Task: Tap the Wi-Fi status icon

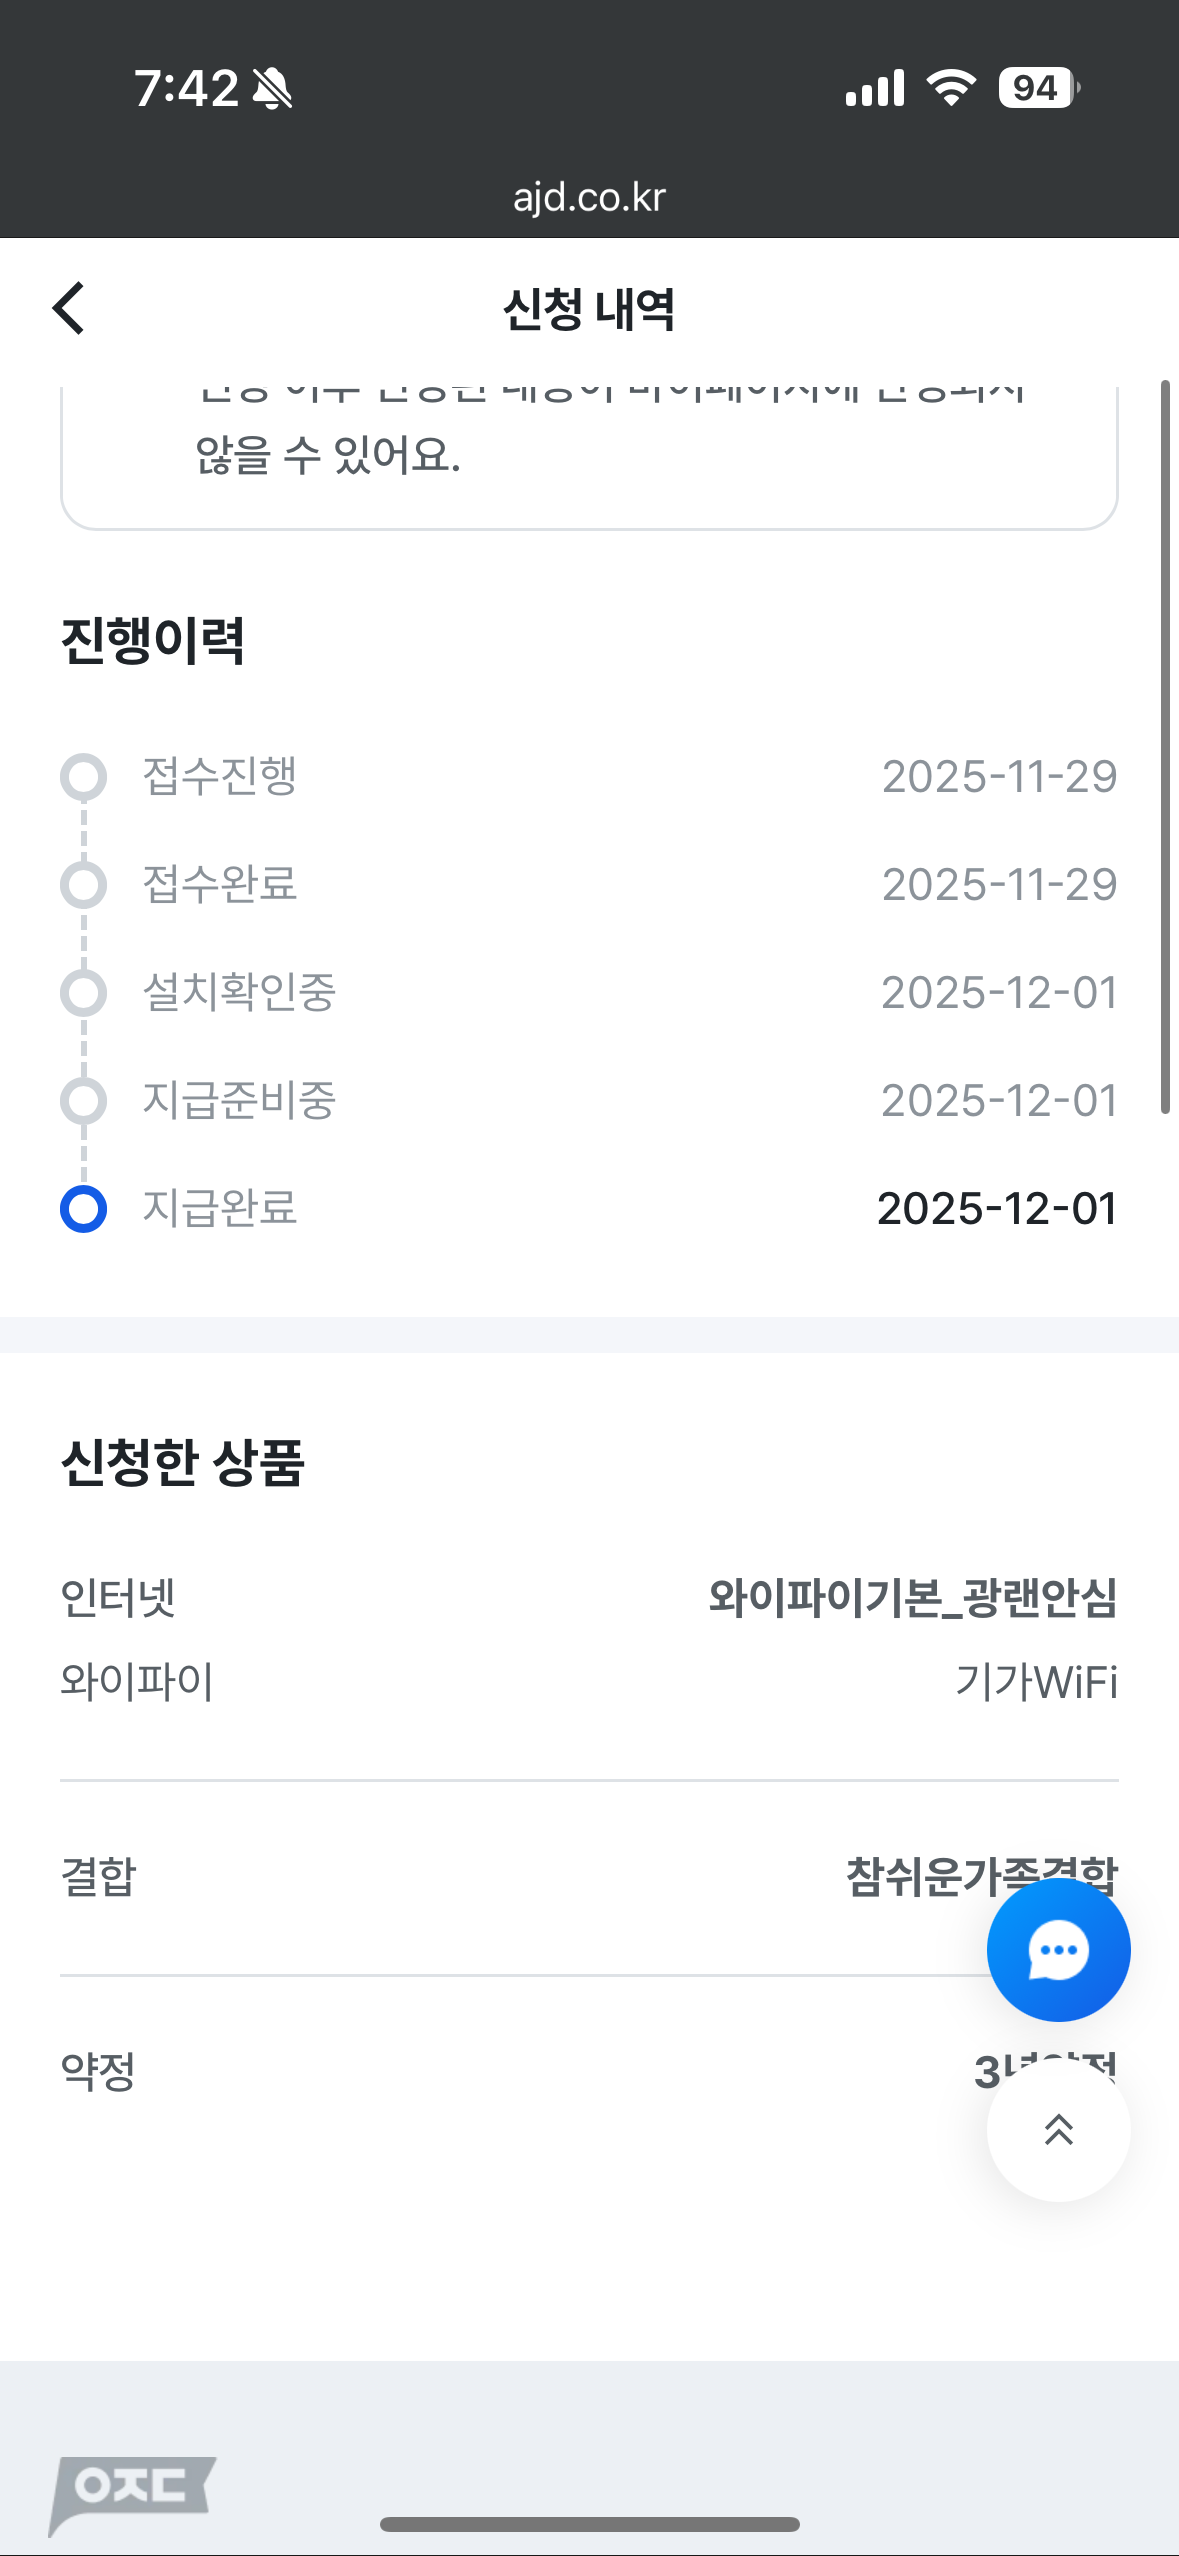Action: tap(951, 88)
